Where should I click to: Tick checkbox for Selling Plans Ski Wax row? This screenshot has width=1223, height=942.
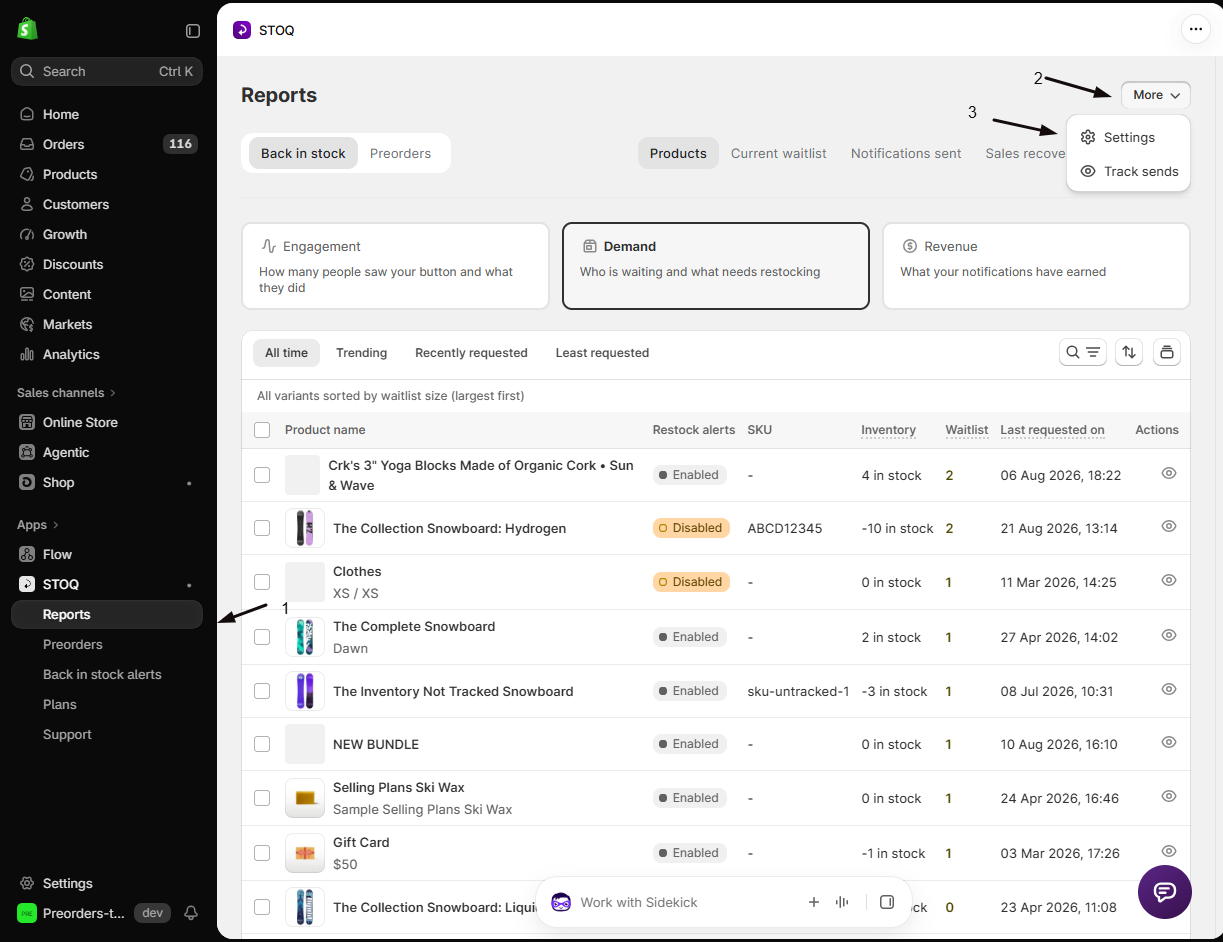click(x=262, y=798)
